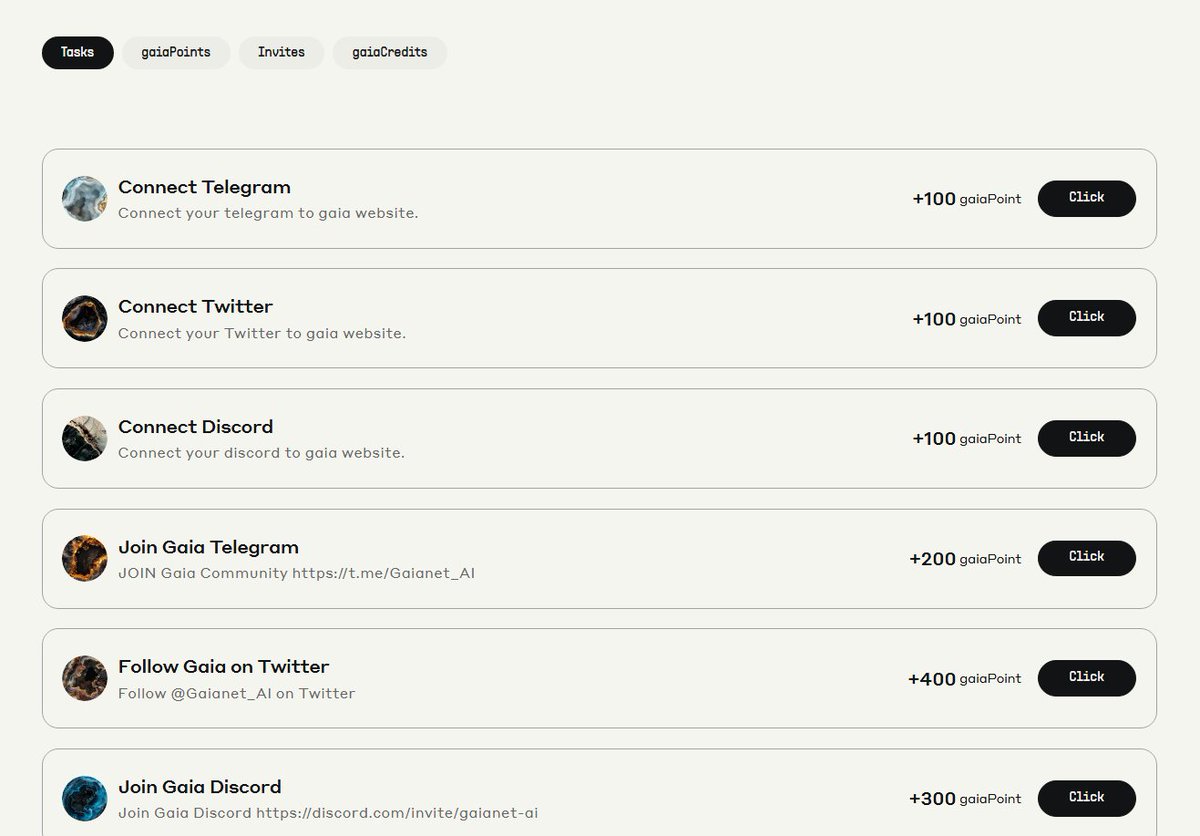Click the +400 gaiaPoint reward value
The height and width of the screenshot is (836, 1200).
pos(965,679)
